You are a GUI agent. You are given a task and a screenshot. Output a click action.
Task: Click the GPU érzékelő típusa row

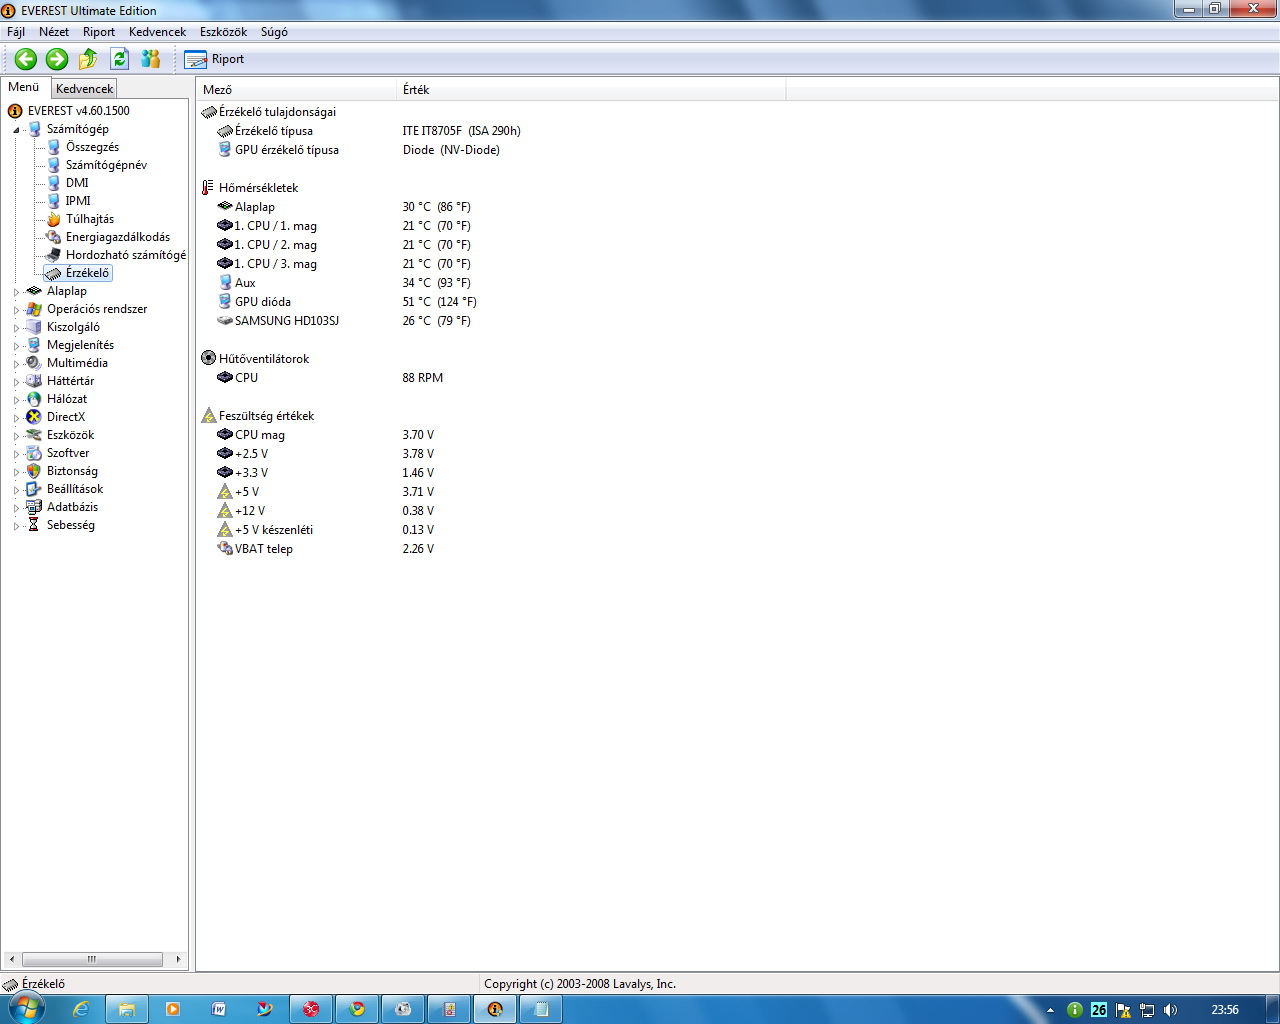coord(490,150)
